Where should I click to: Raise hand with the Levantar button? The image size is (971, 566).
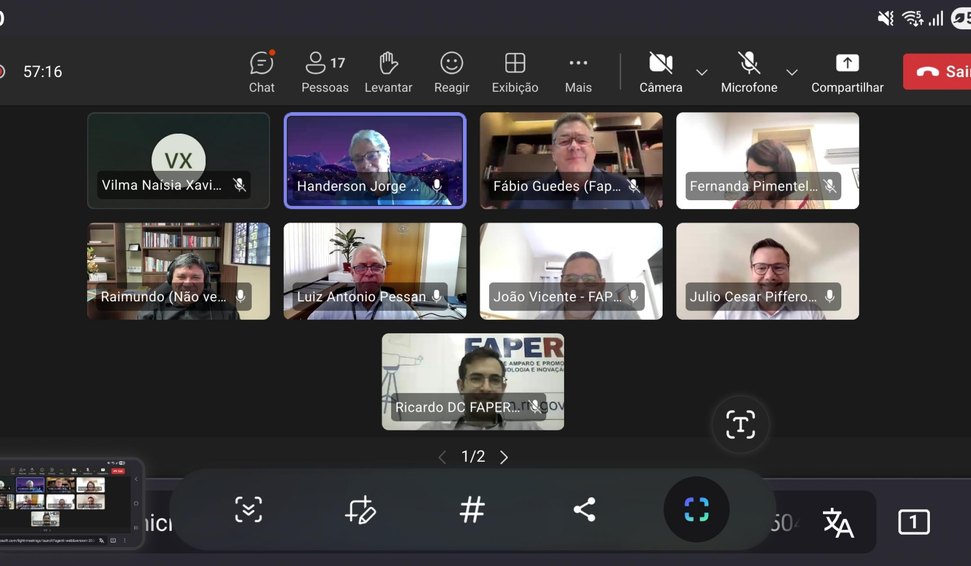coord(388,72)
